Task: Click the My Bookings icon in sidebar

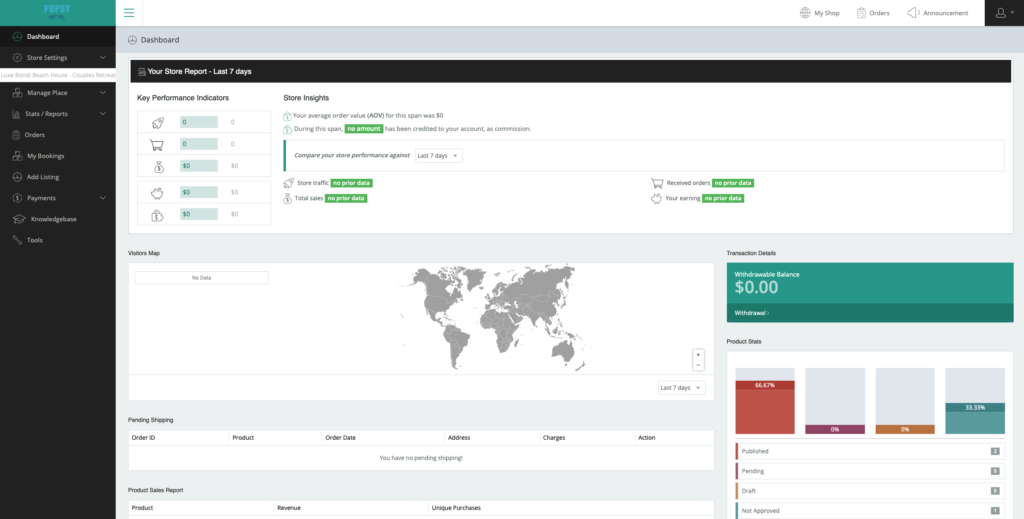Action: [15, 156]
